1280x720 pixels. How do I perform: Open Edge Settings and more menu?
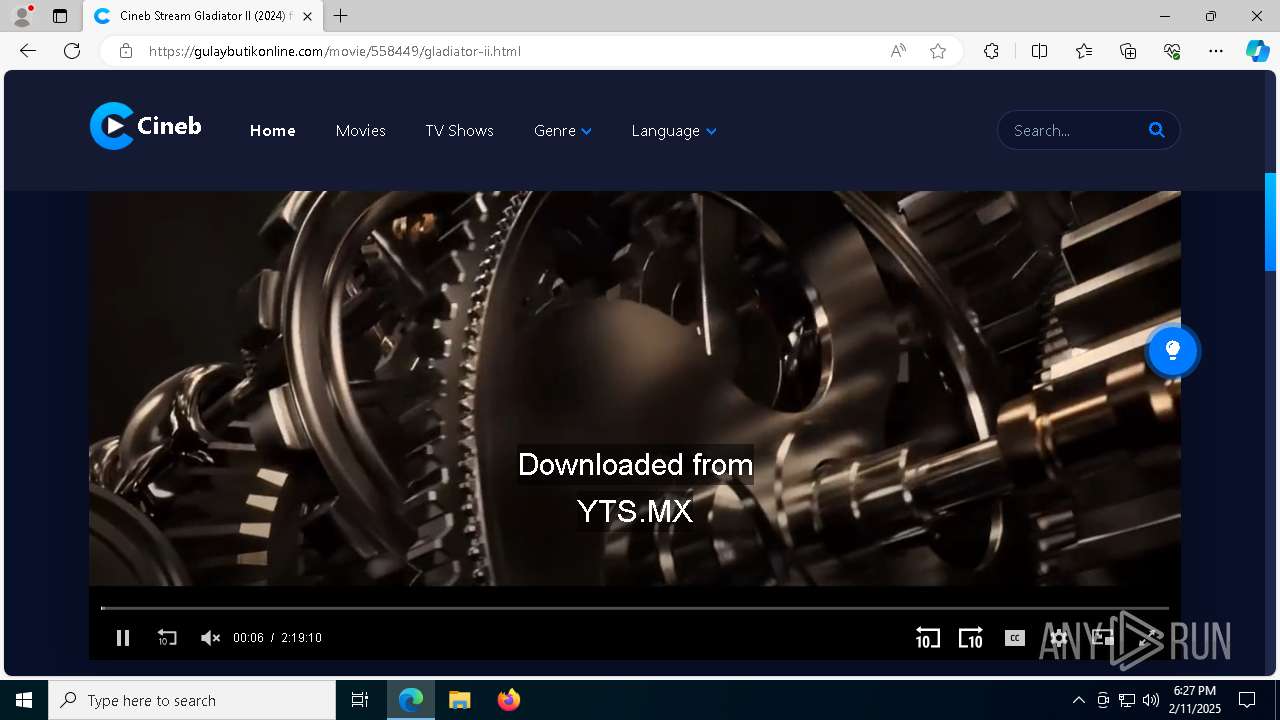coord(1216,51)
